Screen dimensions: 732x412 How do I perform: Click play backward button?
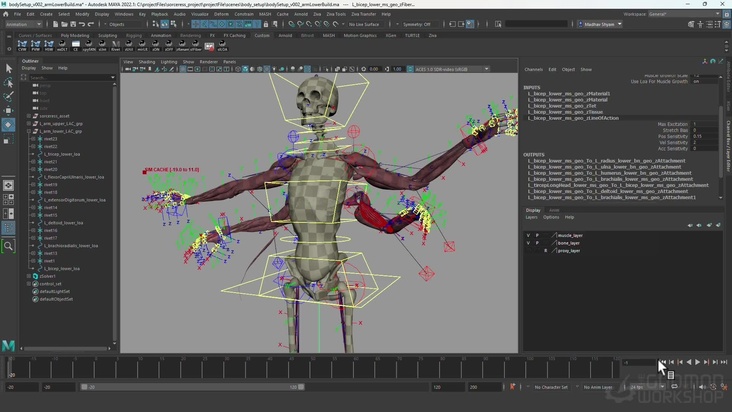[x=689, y=362]
